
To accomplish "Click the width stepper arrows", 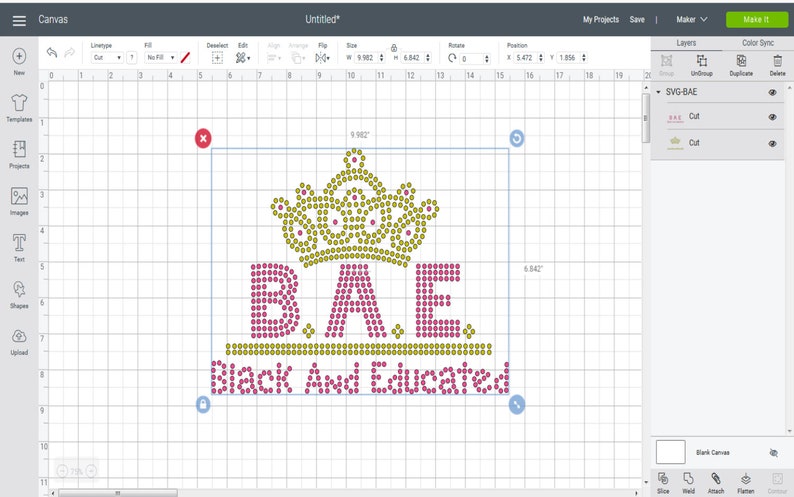I will tap(382, 58).
